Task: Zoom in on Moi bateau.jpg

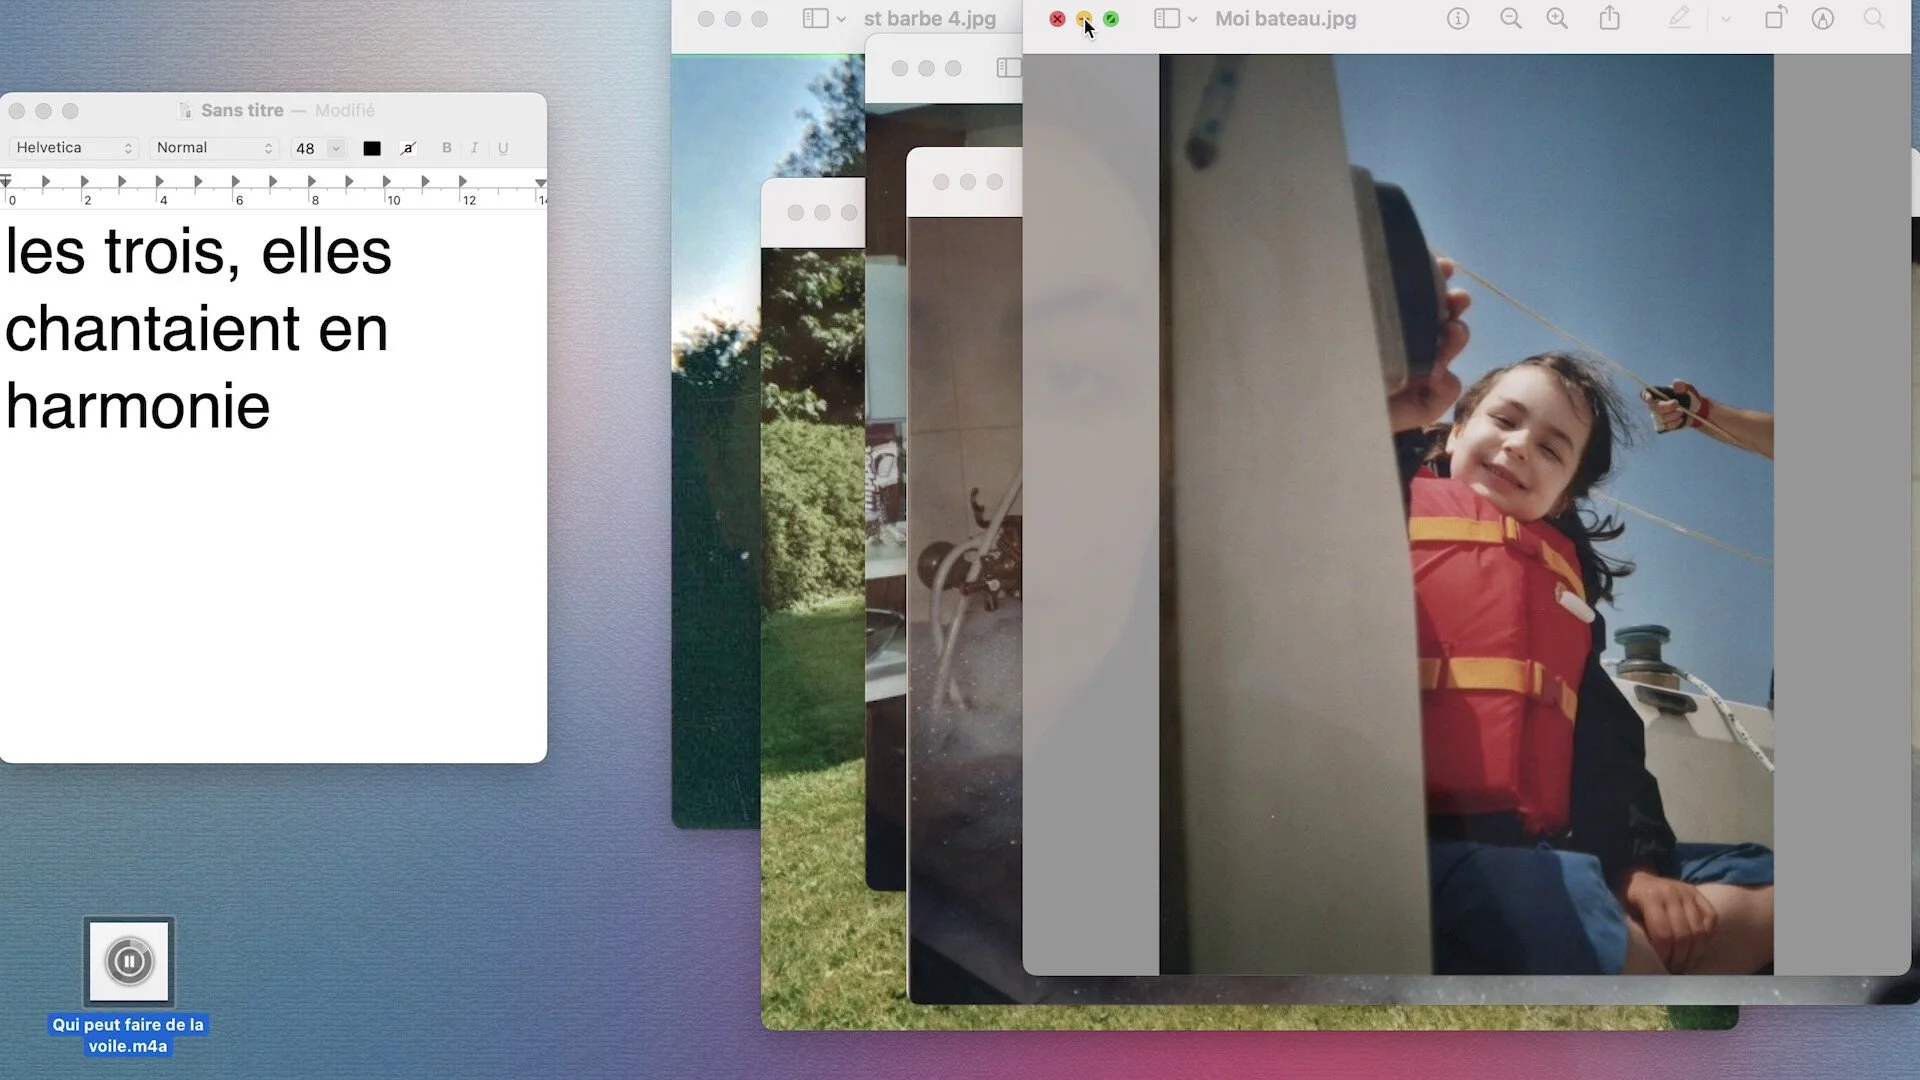Action: coord(1557,19)
